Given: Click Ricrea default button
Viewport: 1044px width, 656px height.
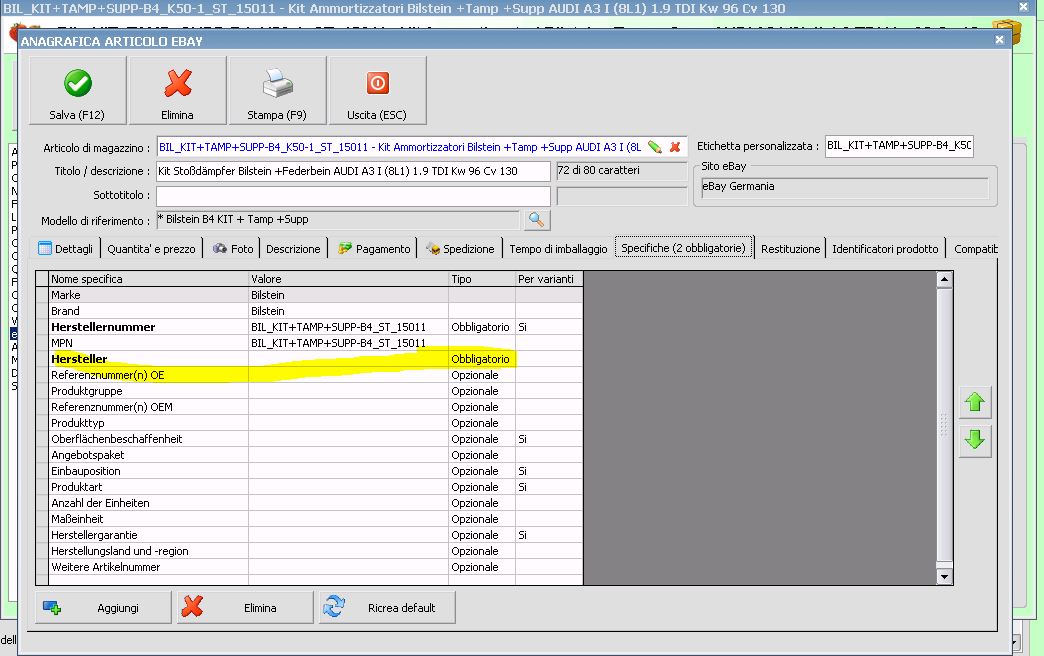Looking at the screenshot, I should tap(387, 607).
